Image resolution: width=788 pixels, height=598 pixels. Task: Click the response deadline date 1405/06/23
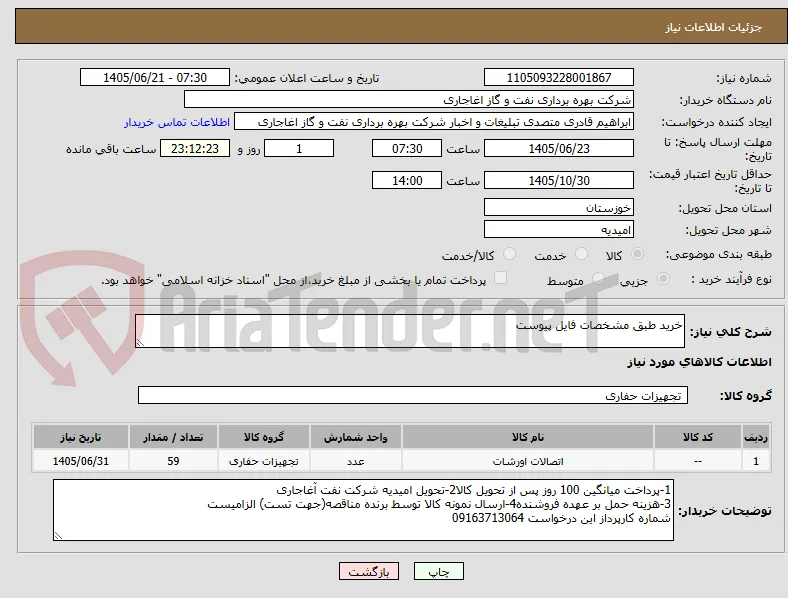point(559,148)
